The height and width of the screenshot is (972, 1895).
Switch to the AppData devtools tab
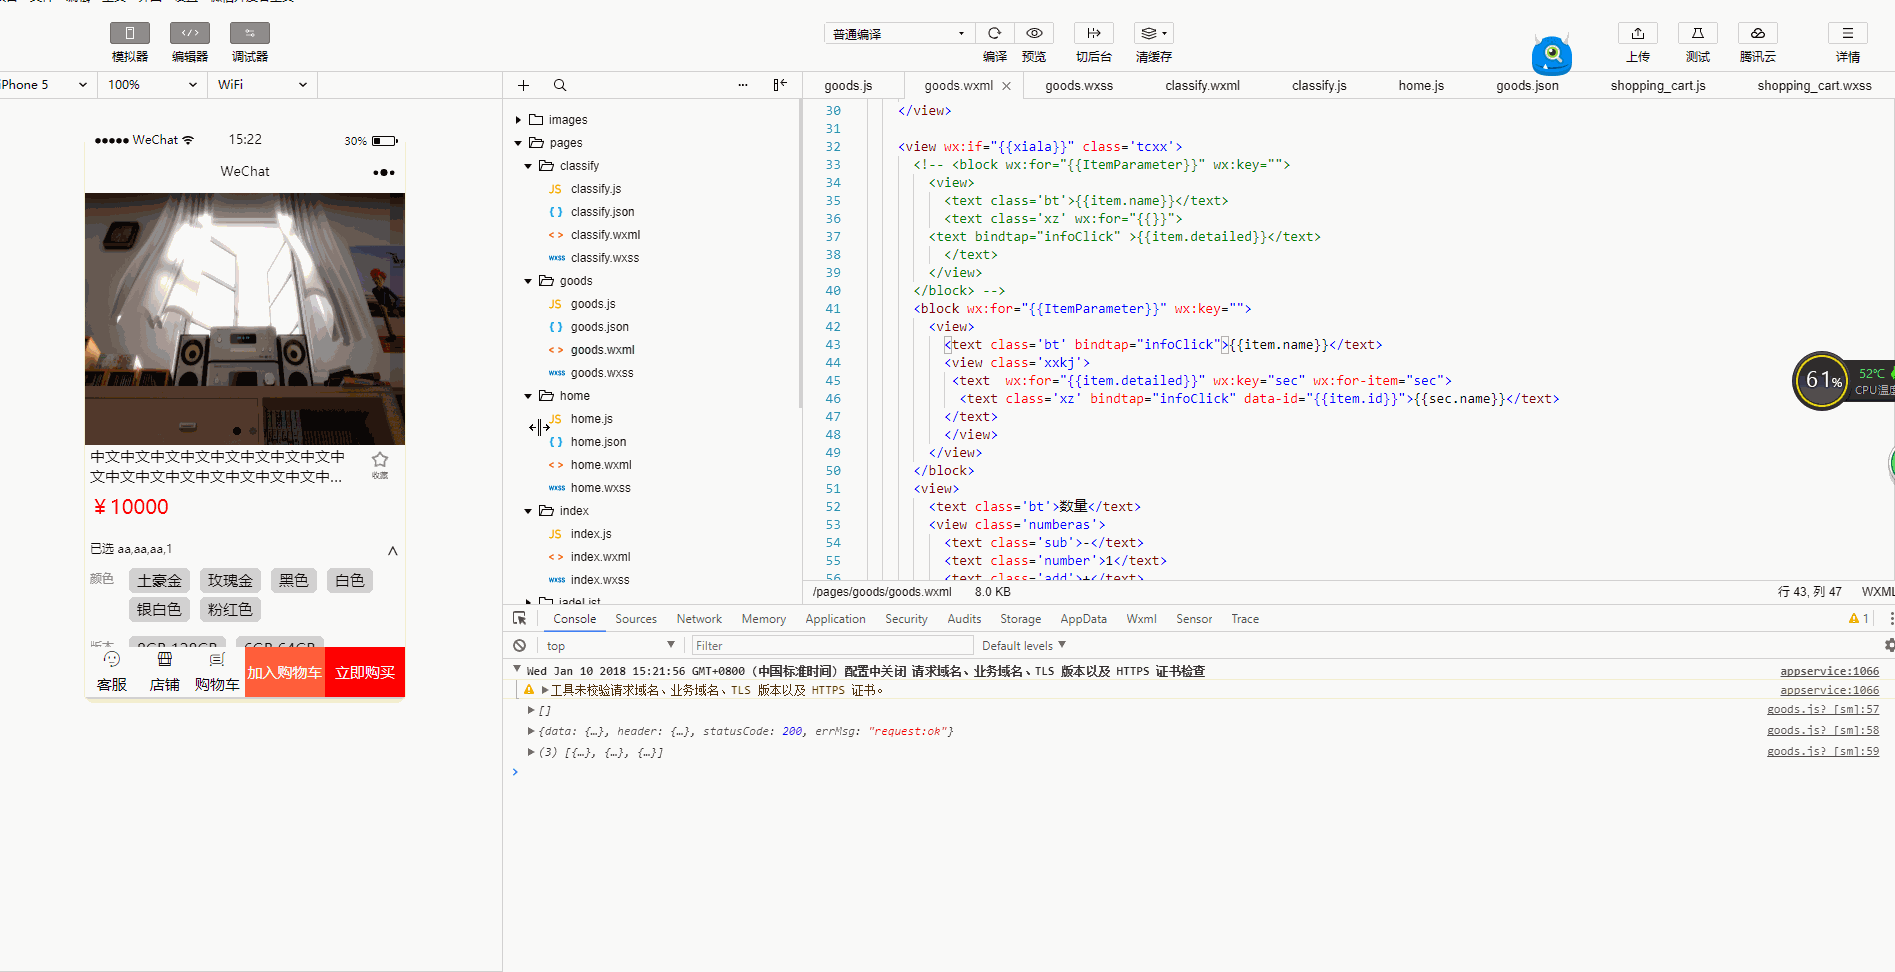tap(1083, 619)
